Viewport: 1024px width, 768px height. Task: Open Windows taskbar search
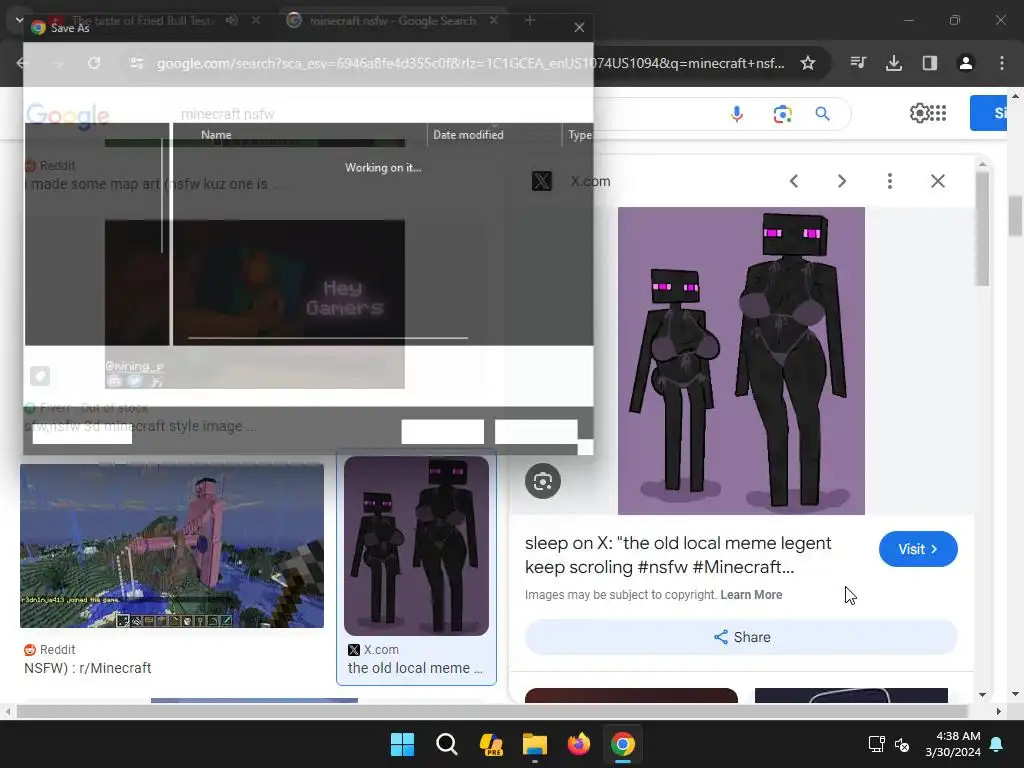447,744
